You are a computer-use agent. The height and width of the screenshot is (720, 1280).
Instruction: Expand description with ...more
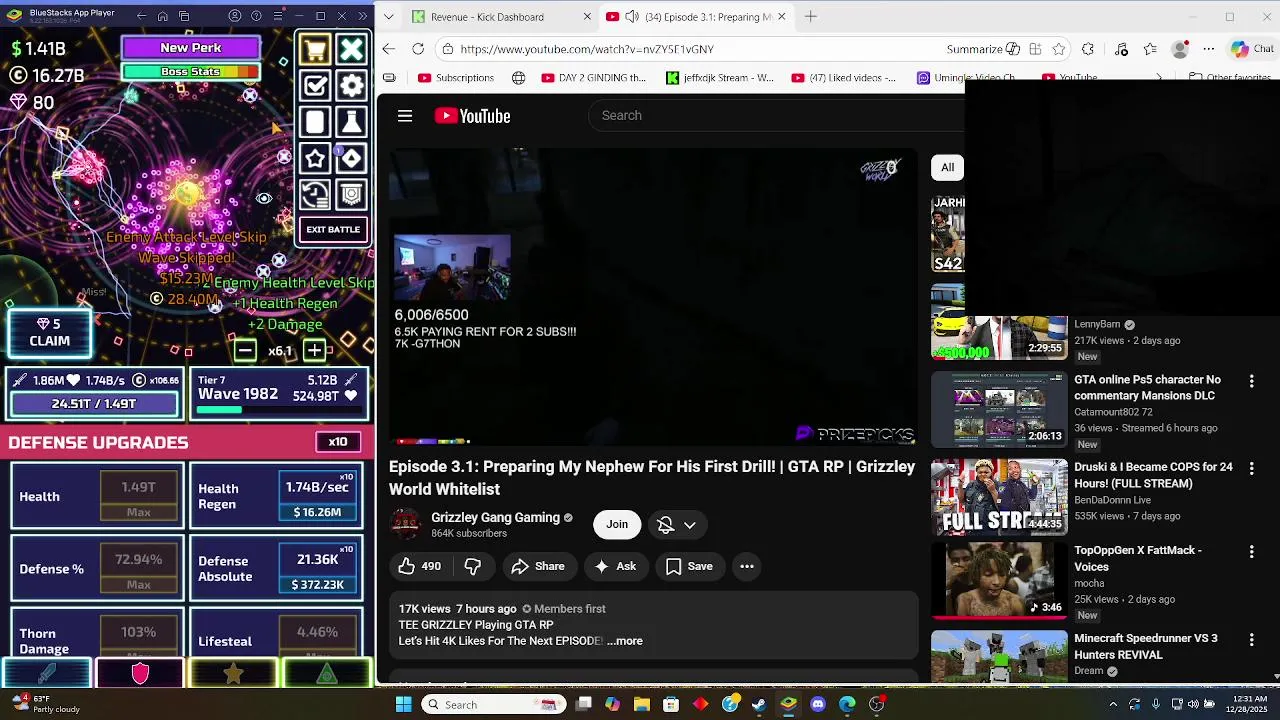click(625, 641)
